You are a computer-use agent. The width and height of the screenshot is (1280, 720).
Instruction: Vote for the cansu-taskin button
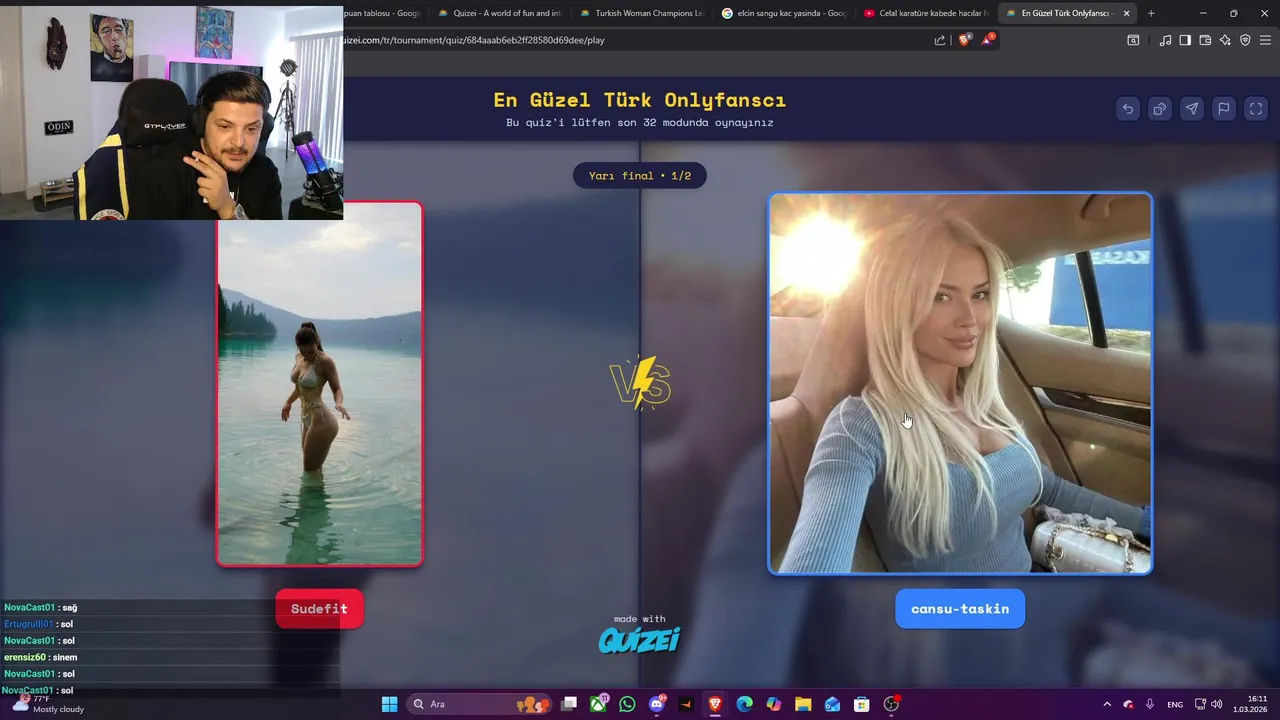[x=960, y=609]
